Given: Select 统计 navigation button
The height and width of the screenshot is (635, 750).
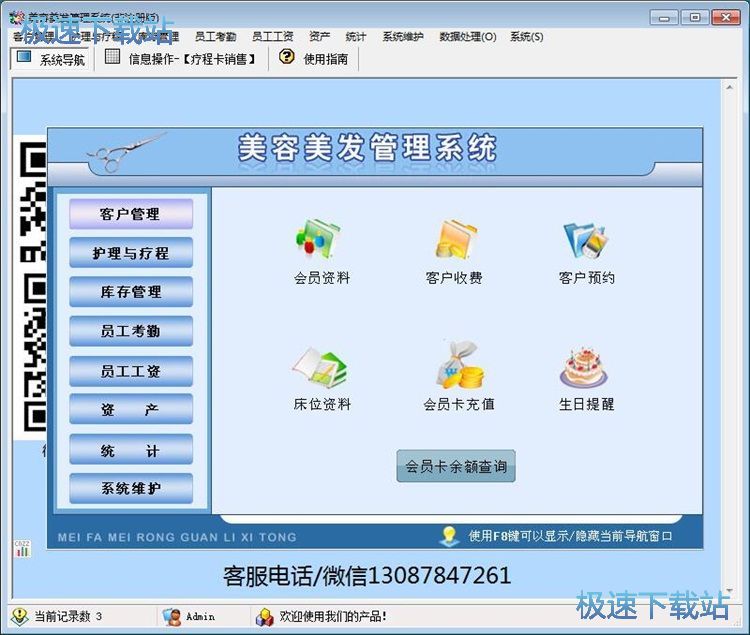Looking at the screenshot, I should click(131, 450).
